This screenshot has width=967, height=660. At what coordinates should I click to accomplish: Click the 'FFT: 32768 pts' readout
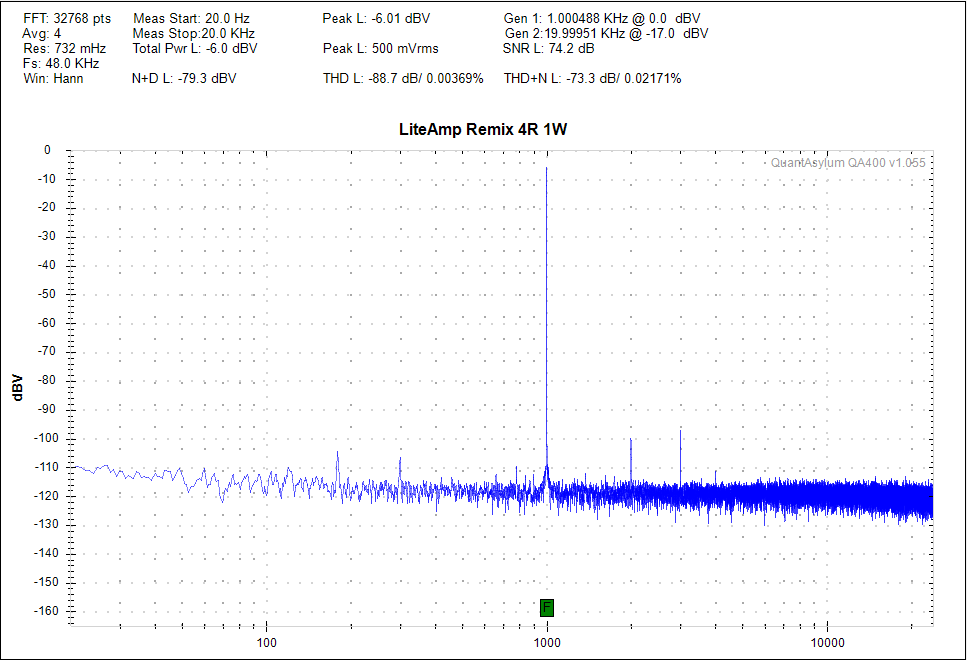coord(67,19)
